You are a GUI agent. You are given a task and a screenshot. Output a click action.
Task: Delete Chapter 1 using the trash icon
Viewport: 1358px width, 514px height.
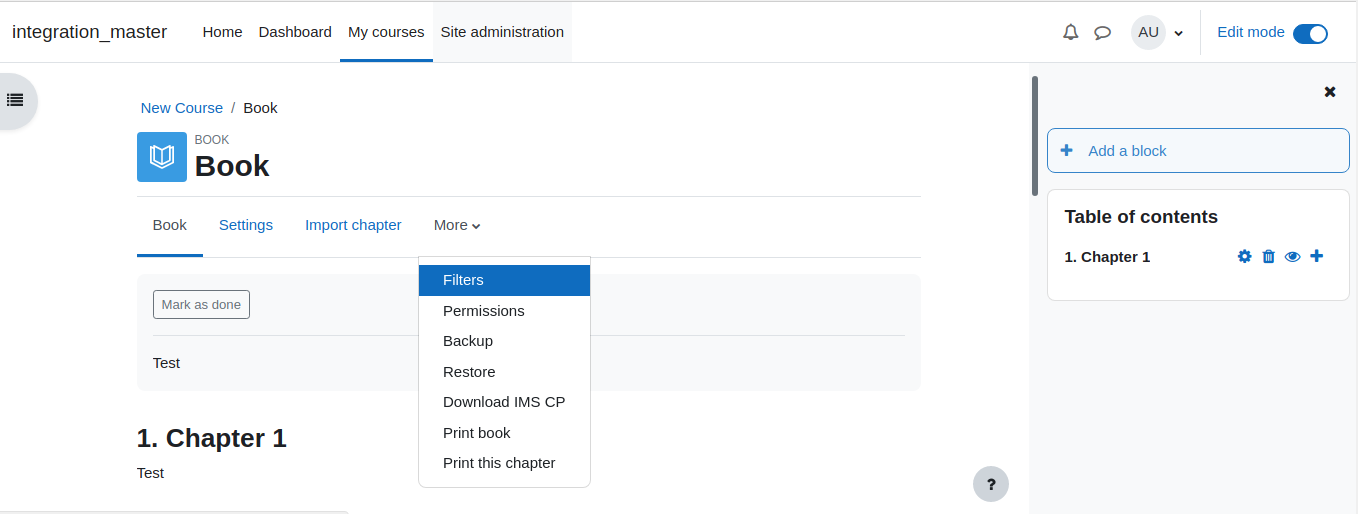1268,256
